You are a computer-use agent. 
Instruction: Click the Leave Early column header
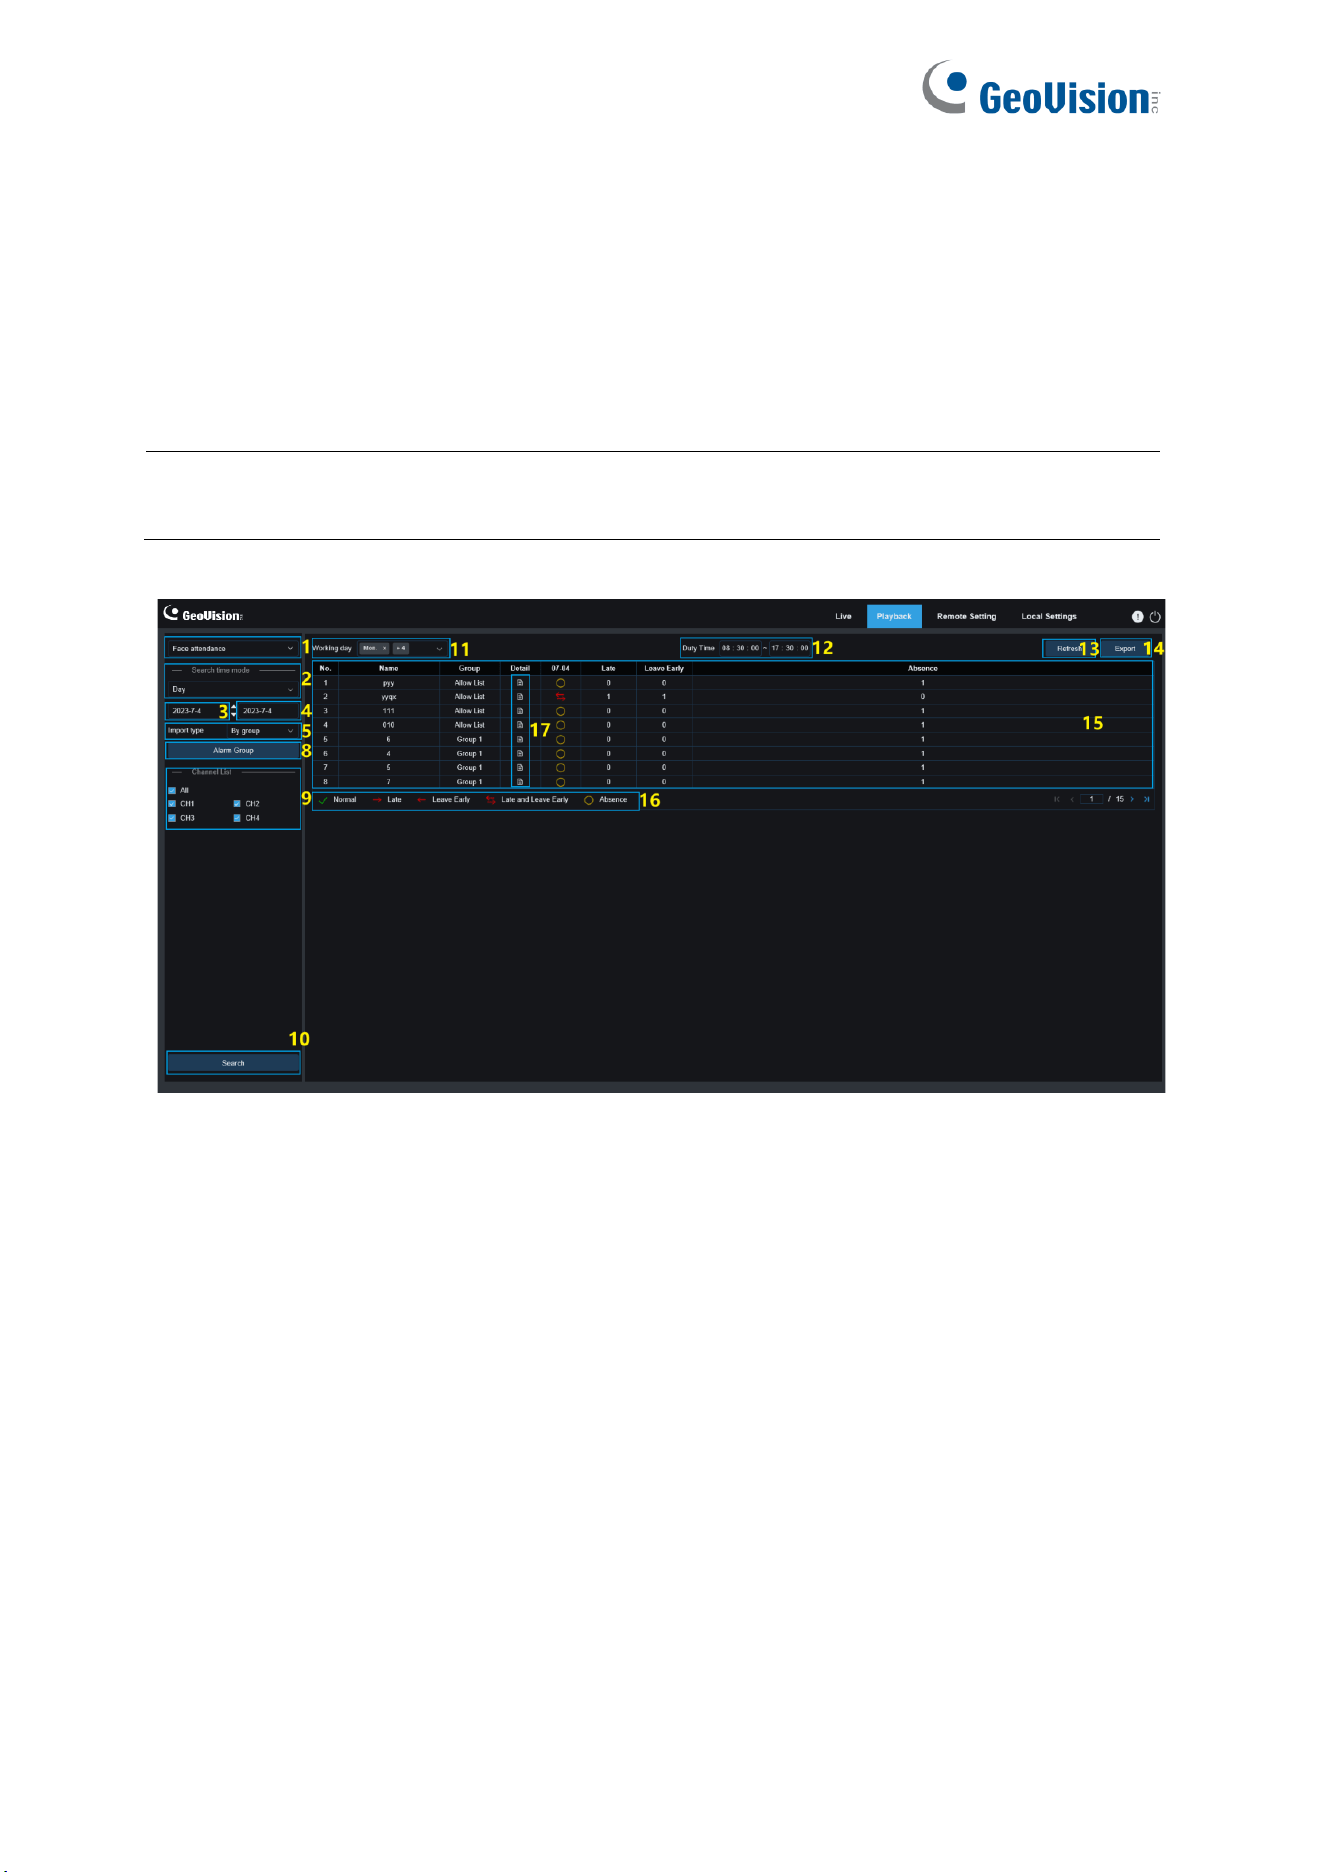pos(664,668)
